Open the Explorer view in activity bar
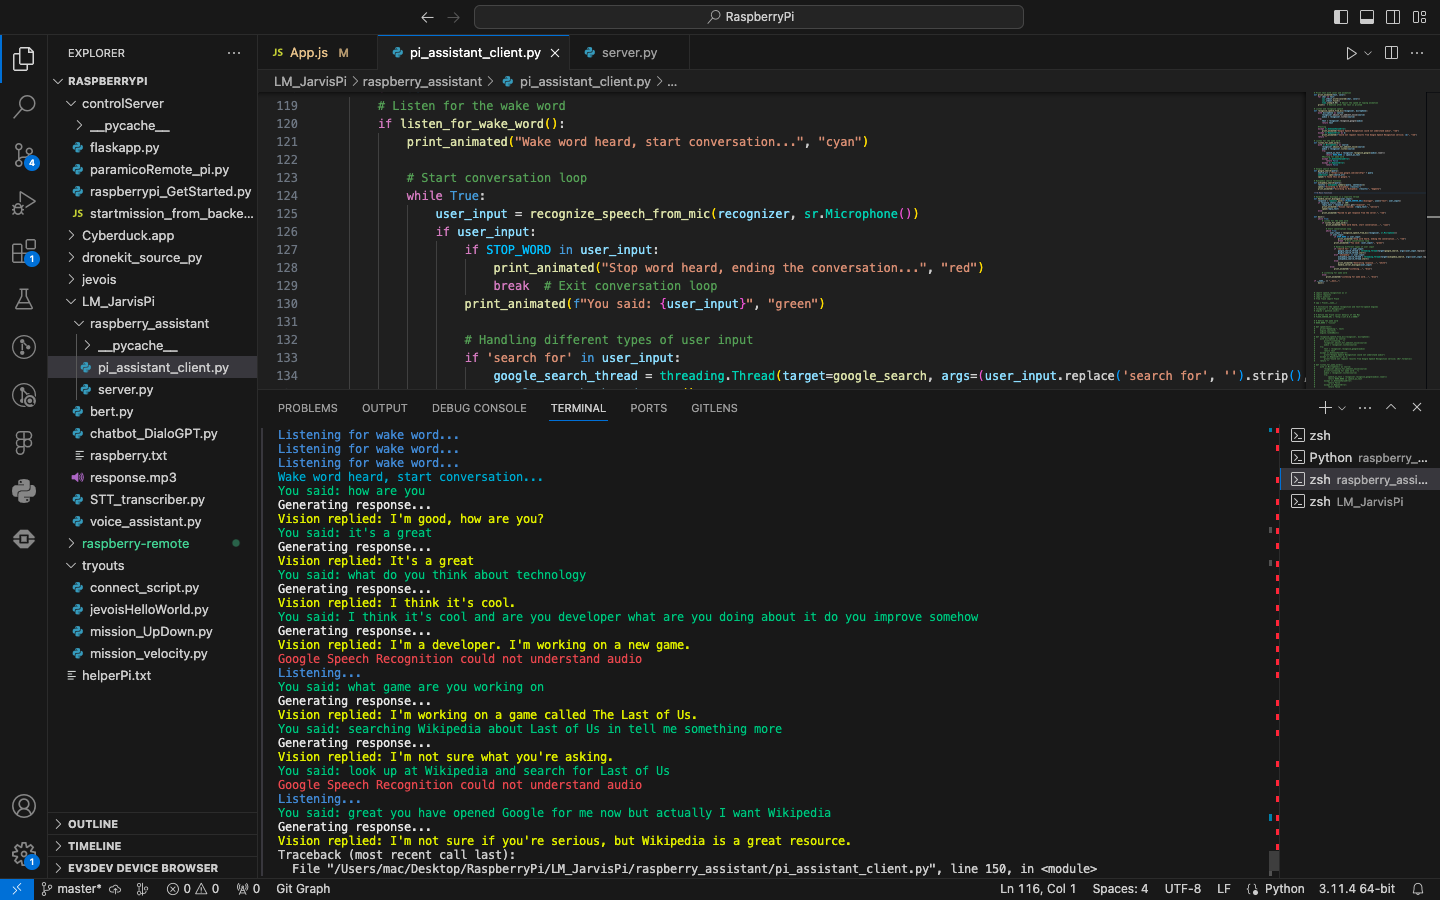Image resolution: width=1440 pixels, height=900 pixels. click(x=24, y=59)
